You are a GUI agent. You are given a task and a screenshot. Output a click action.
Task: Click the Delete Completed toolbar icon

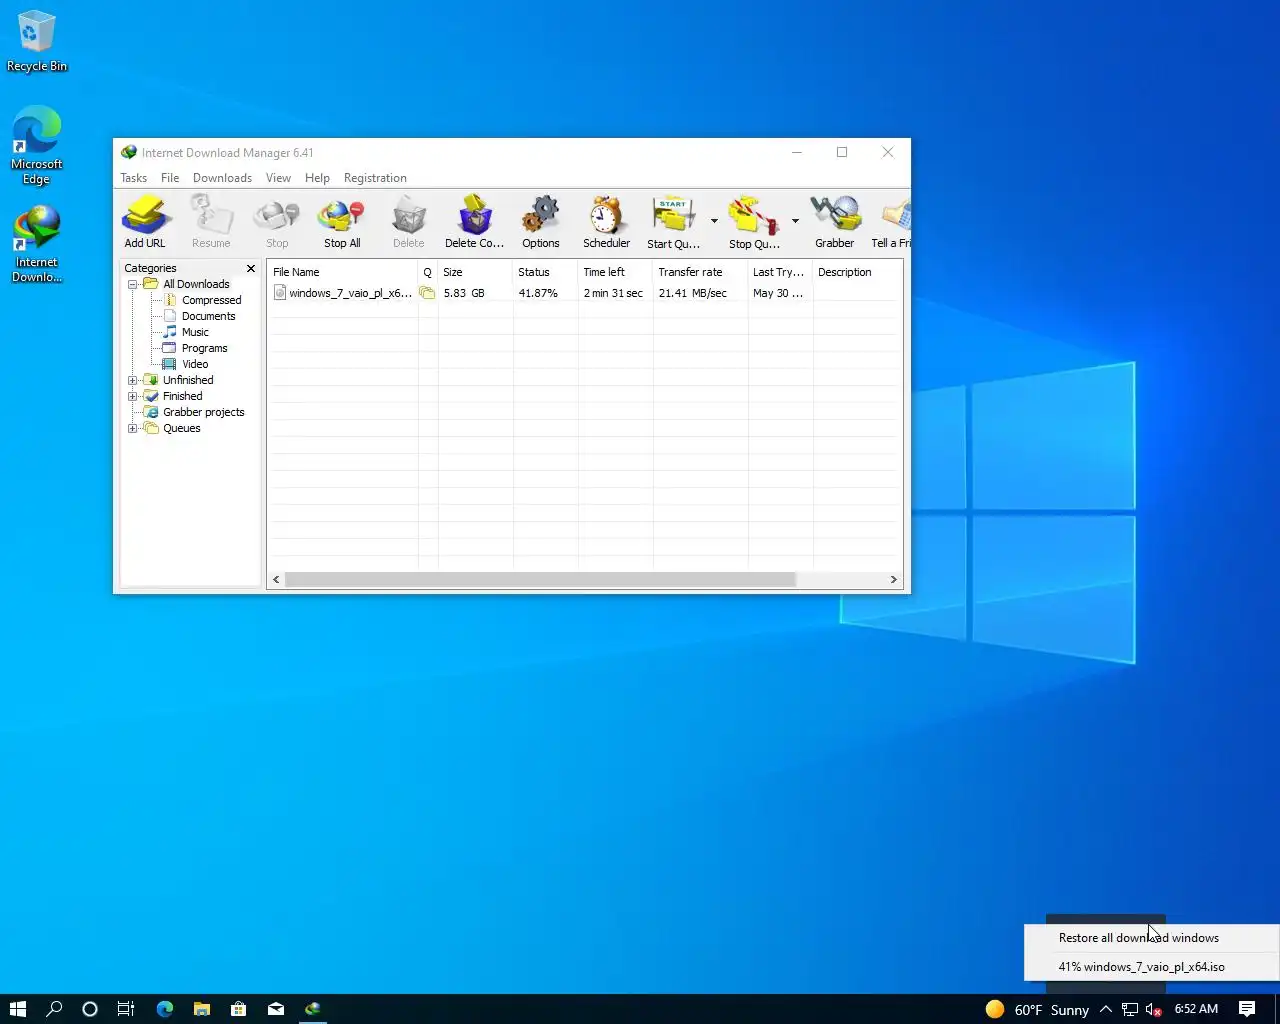474,221
